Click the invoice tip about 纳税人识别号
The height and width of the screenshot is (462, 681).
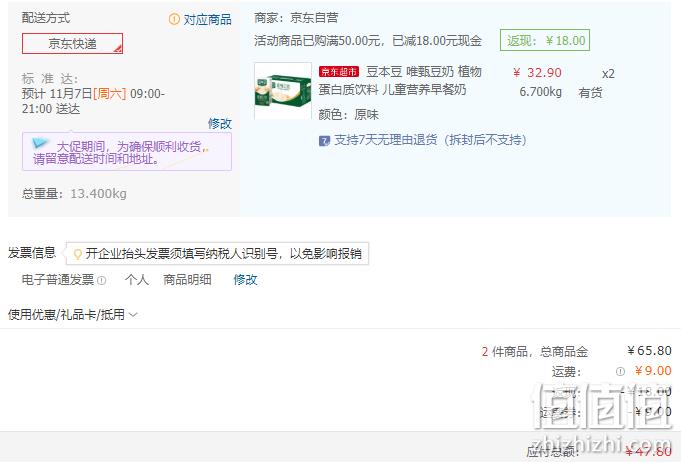pyautogui.click(x=217, y=254)
